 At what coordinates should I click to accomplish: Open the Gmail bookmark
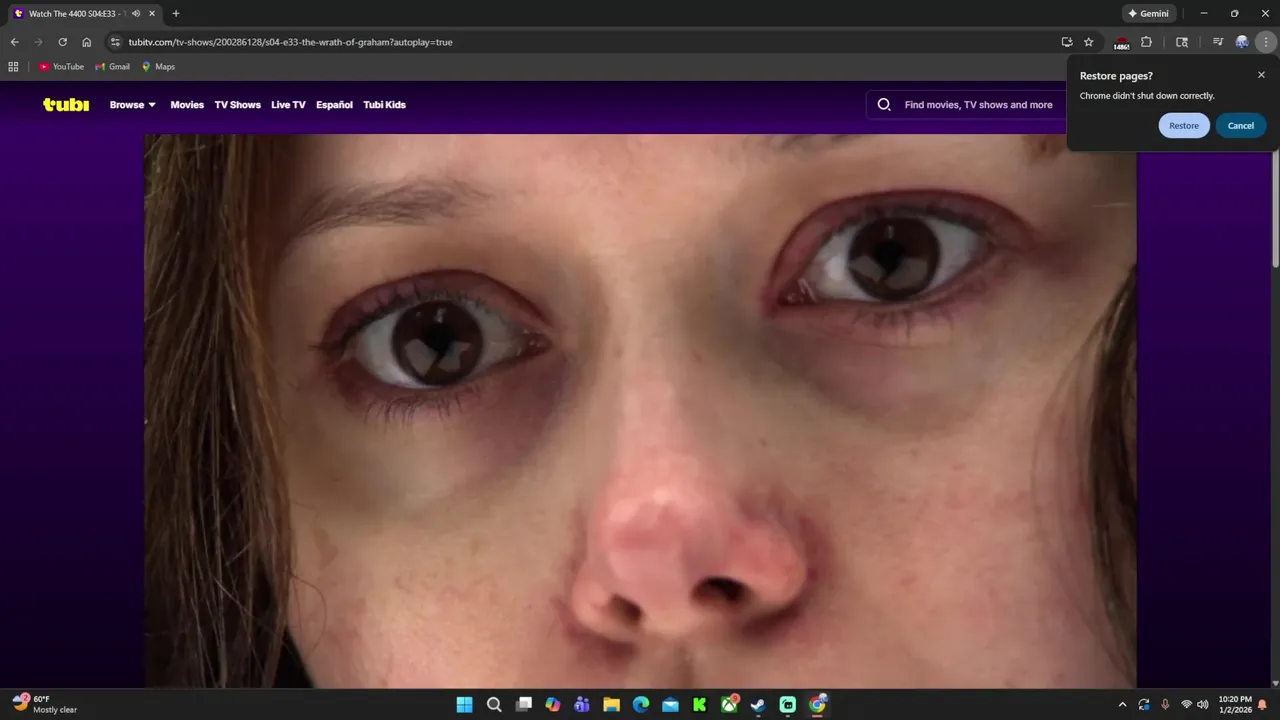(x=112, y=67)
